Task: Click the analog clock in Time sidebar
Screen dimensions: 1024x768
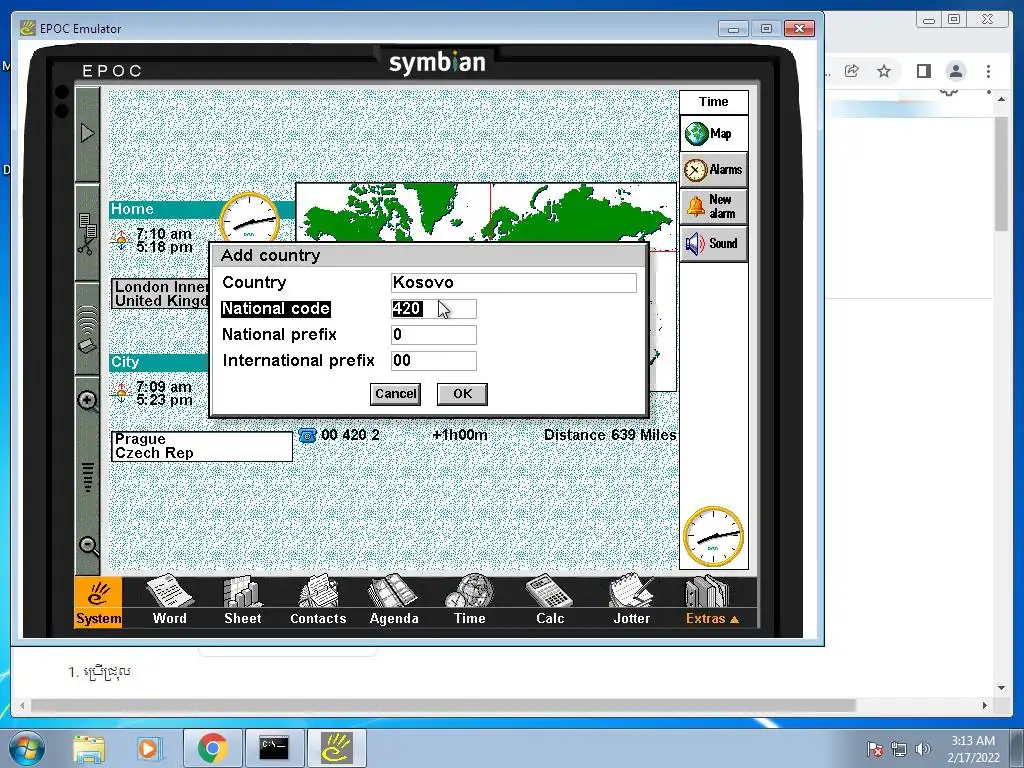Action: 713,537
